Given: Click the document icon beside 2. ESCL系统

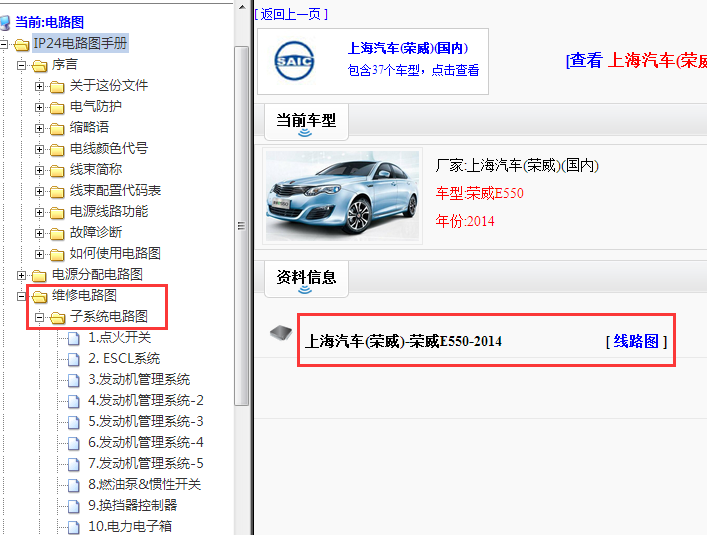Looking at the screenshot, I should [73, 359].
